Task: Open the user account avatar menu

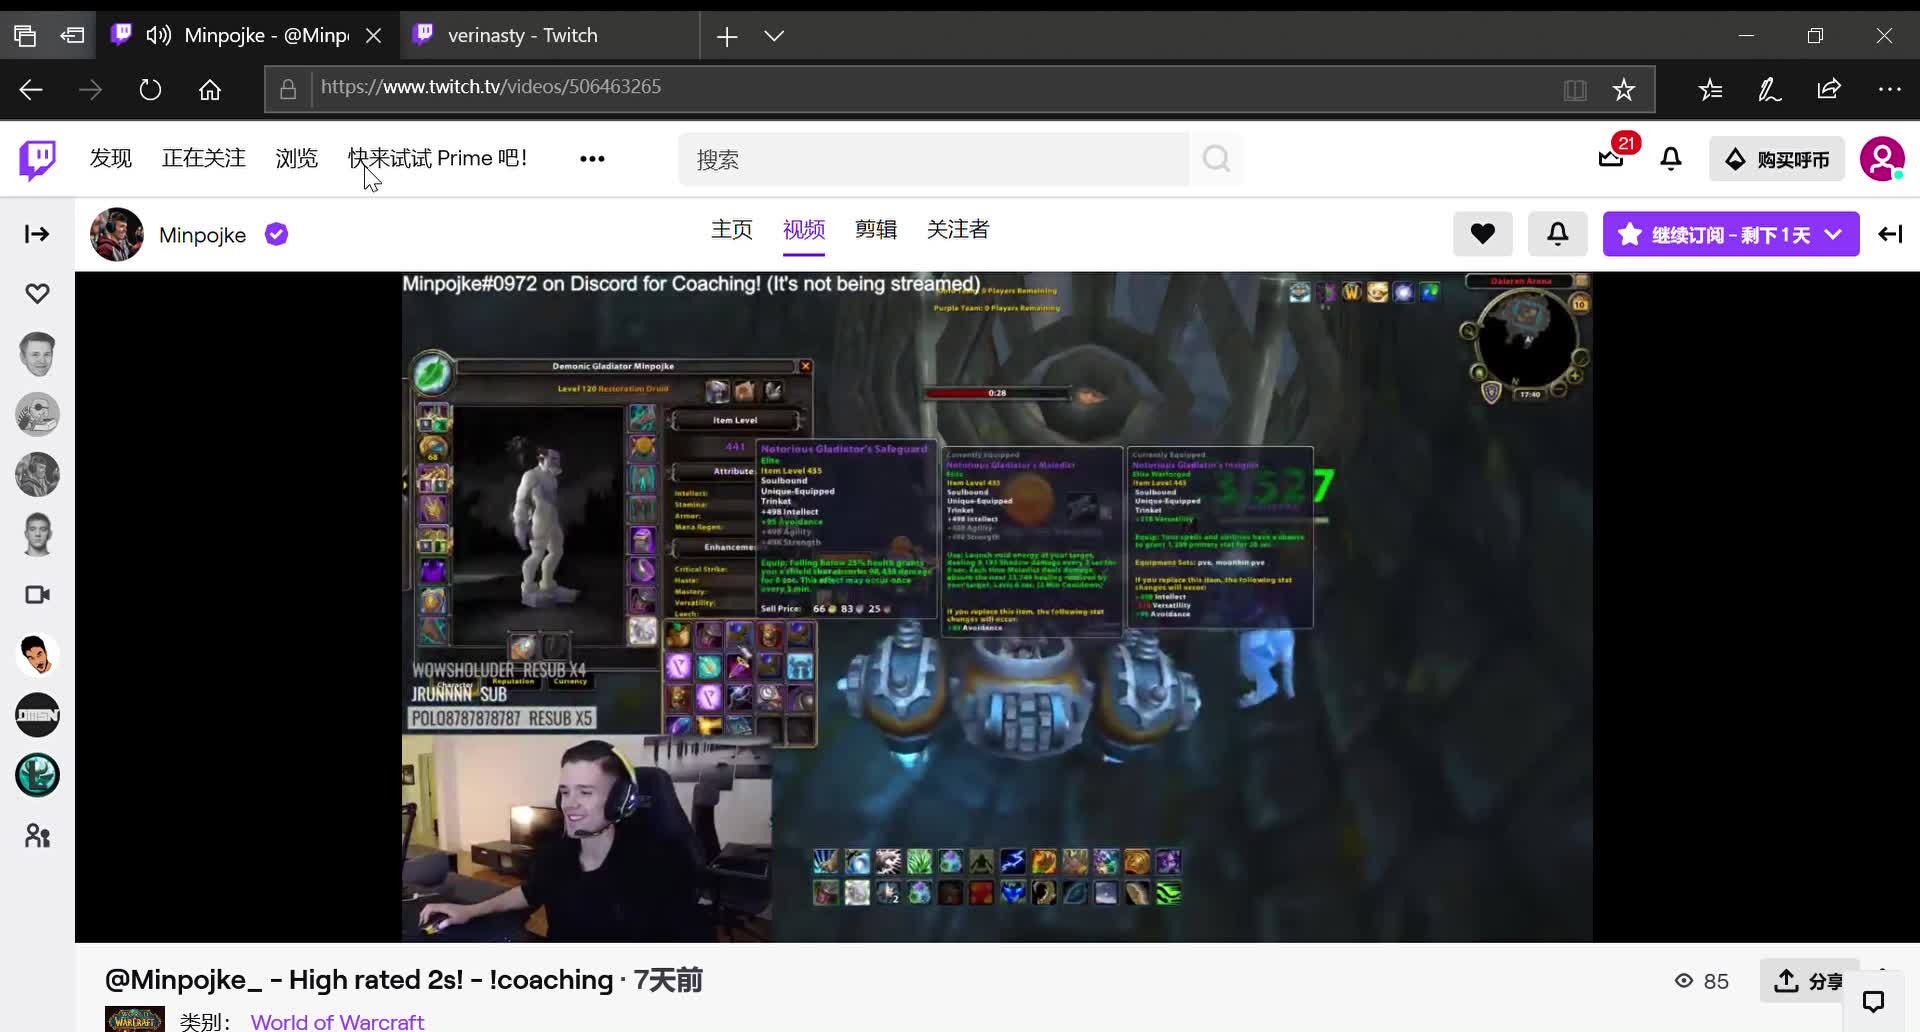Action: [1882, 159]
